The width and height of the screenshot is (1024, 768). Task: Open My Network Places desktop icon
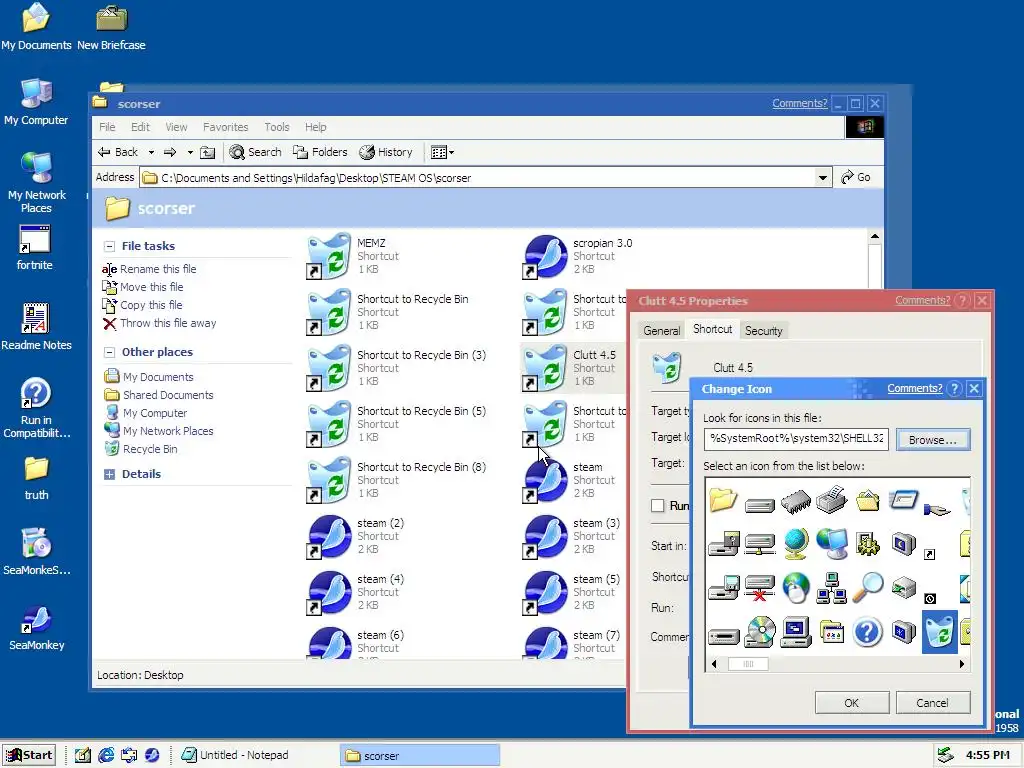(36, 182)
